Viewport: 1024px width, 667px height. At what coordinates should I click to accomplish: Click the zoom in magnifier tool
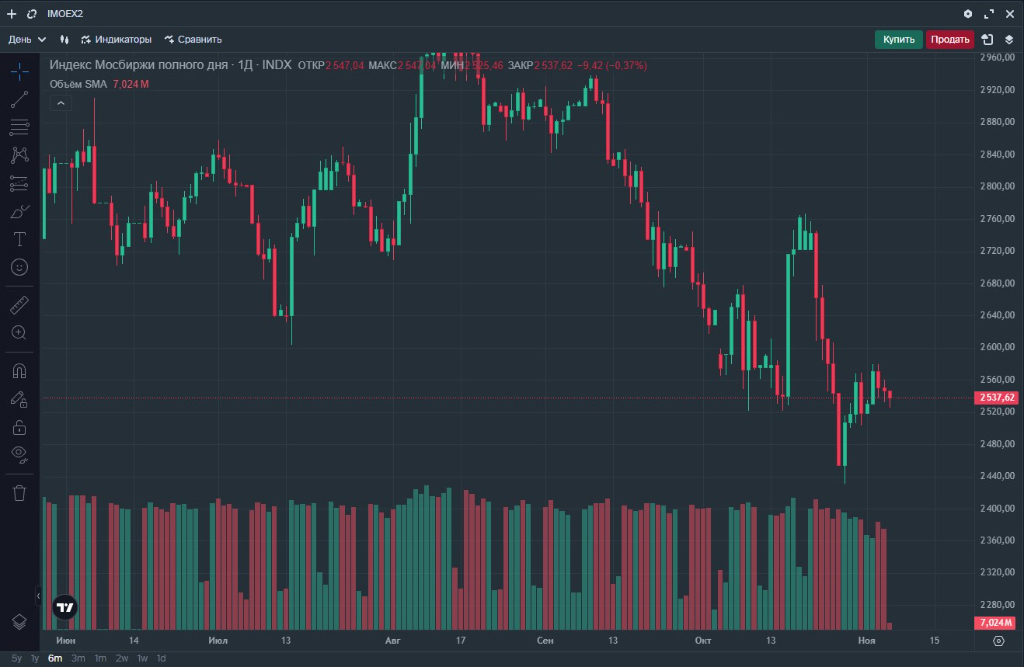pyautogui.click(x=19, y=332)
